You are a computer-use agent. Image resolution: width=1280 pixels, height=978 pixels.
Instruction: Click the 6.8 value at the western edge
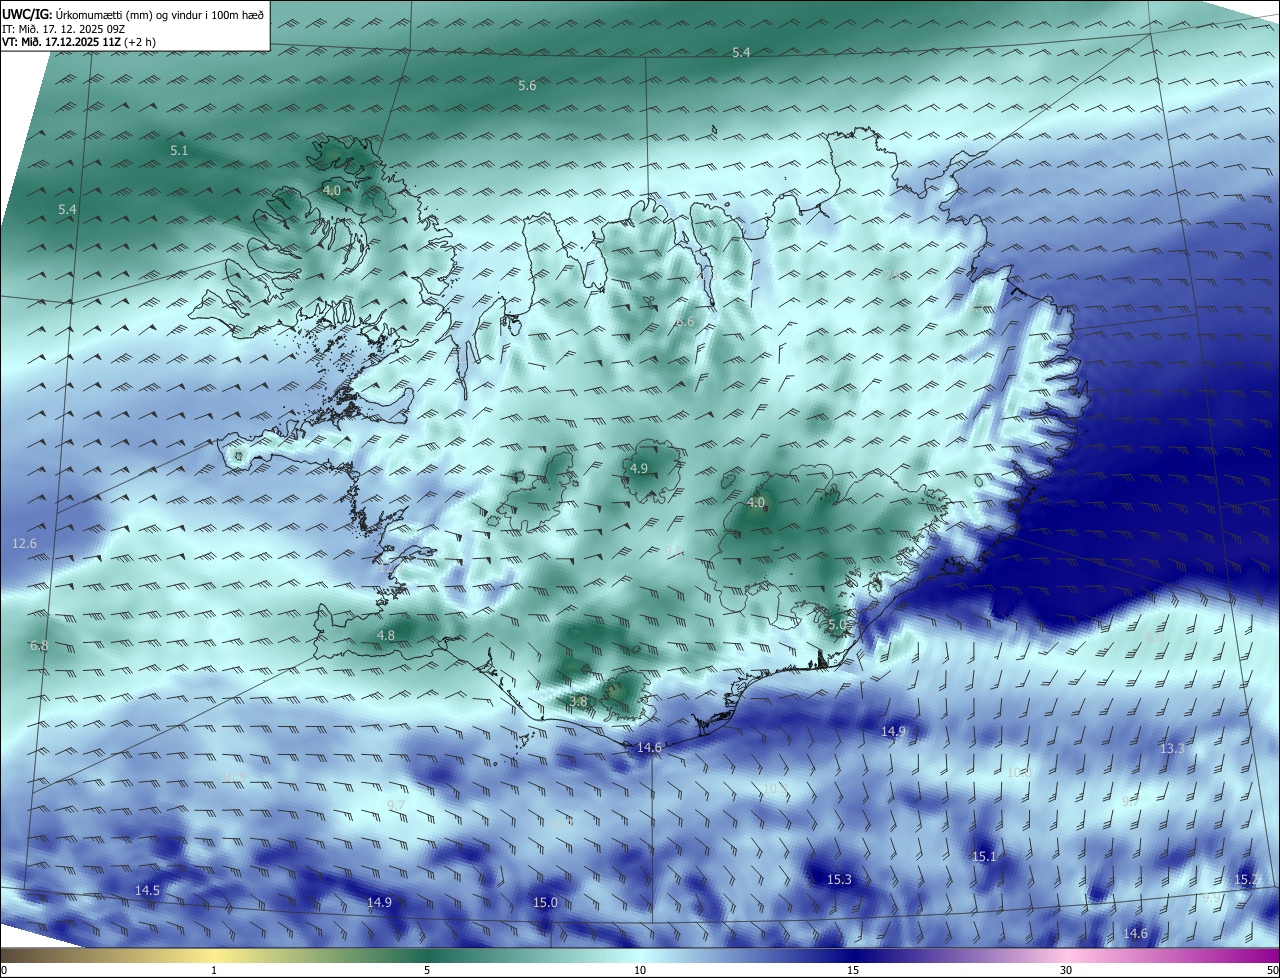click(x=39, y=647)
